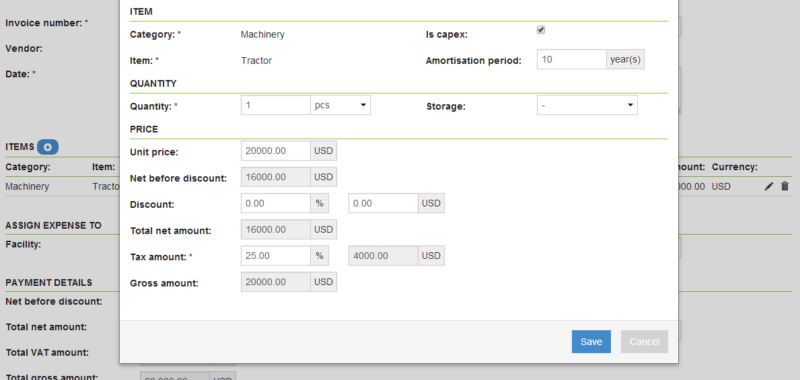Untick the Is capex checkbox

click(541, 30)
